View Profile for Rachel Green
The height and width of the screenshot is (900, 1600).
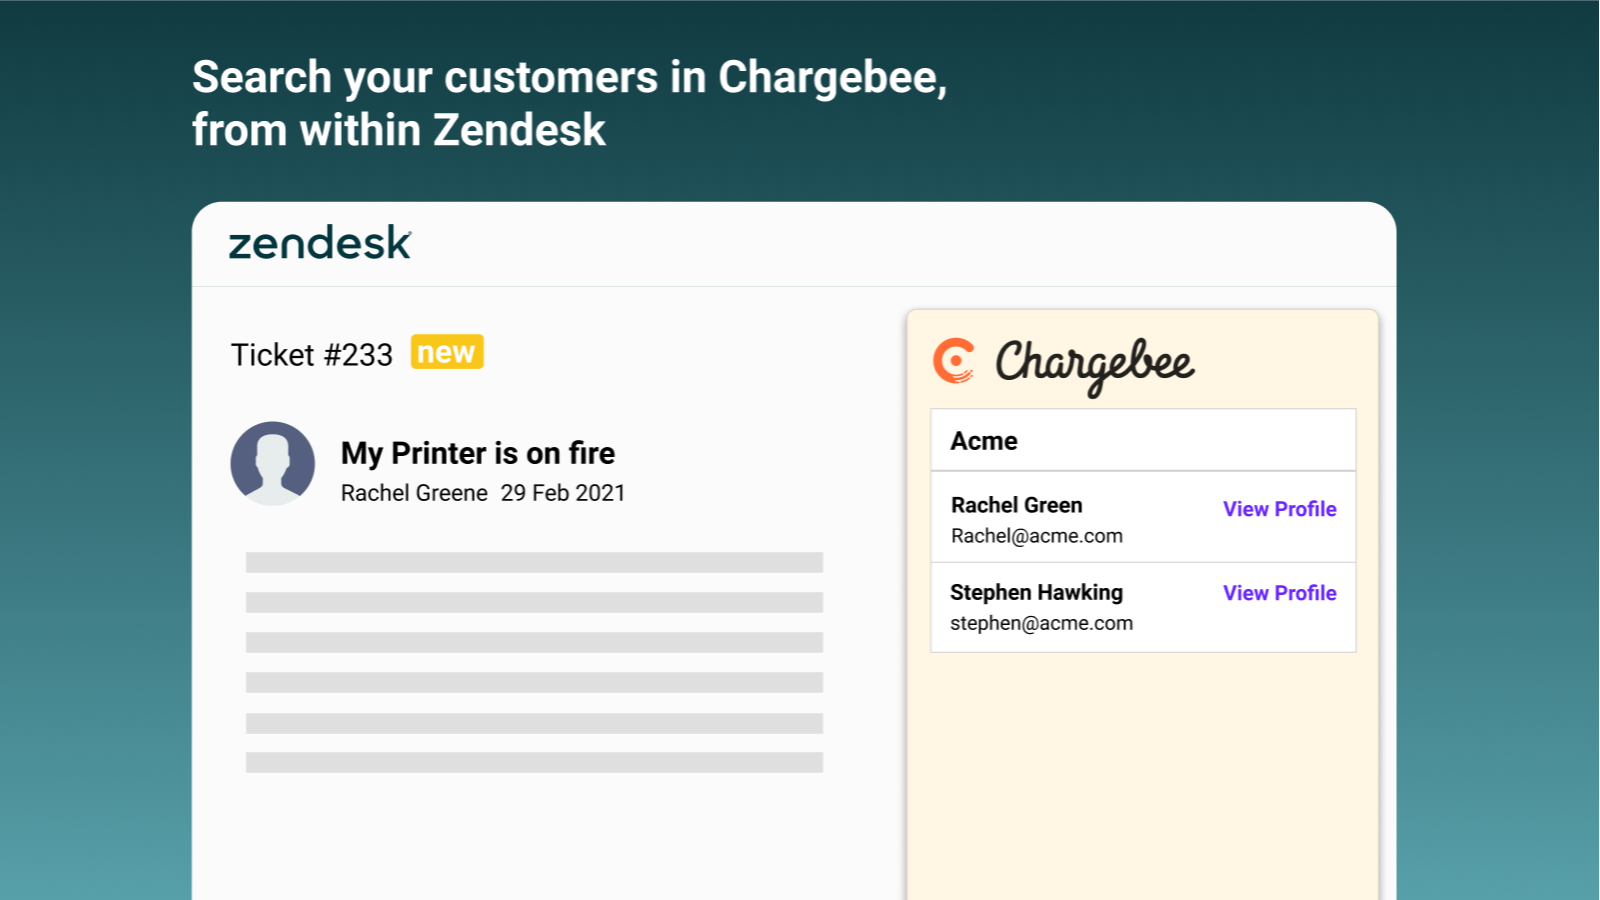point(1279,509)
